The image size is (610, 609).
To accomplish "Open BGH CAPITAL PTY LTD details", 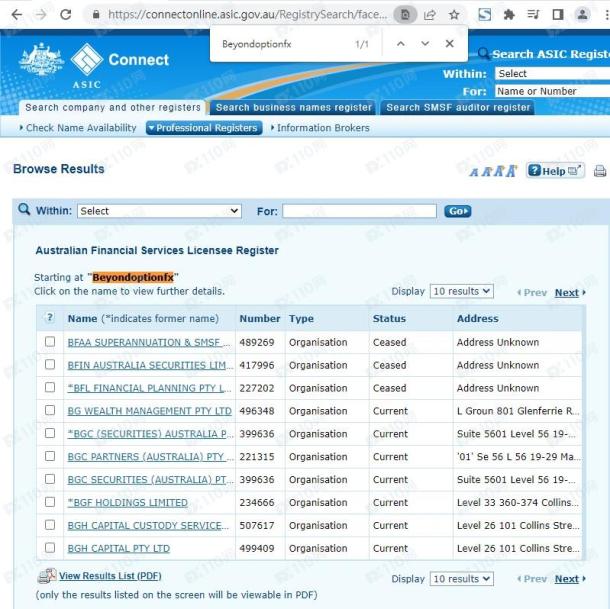I will [x=119, y=548].
